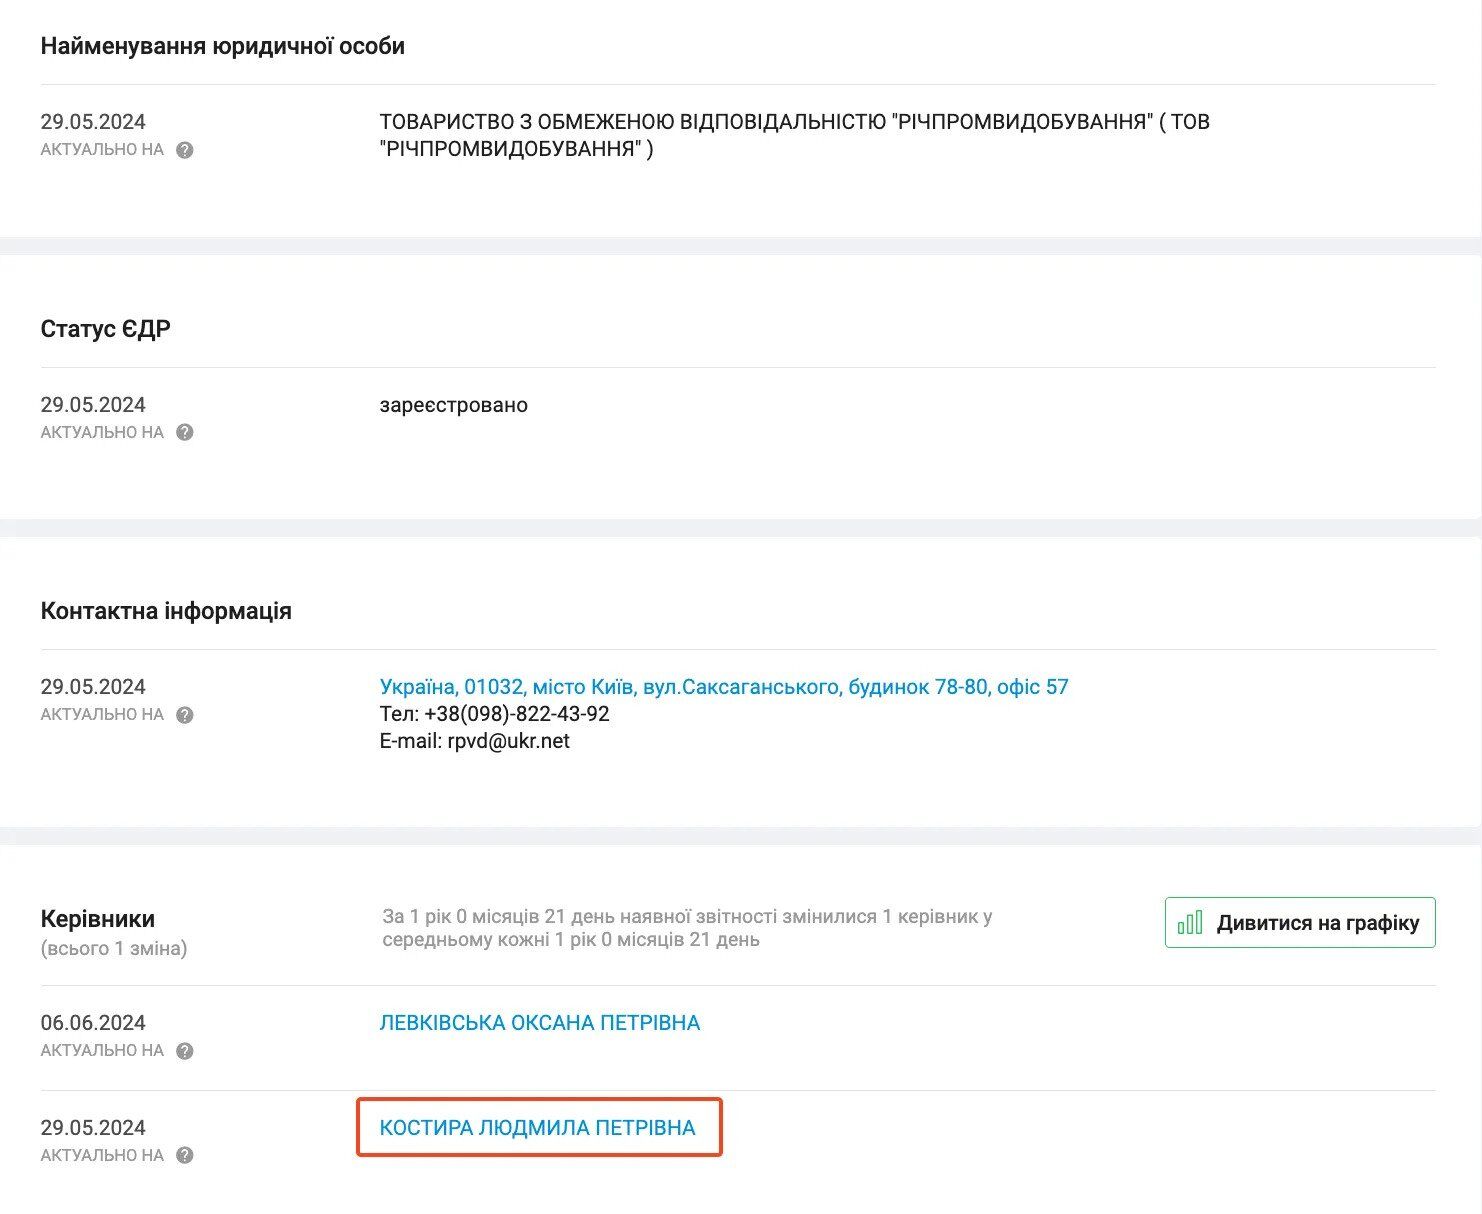Screen dimensions: 1482x1214
Task: Click help icon in КОСТИРА ЛЮДМИЛА ПЕТРІВНА row
Action: tap(184, 1155)
